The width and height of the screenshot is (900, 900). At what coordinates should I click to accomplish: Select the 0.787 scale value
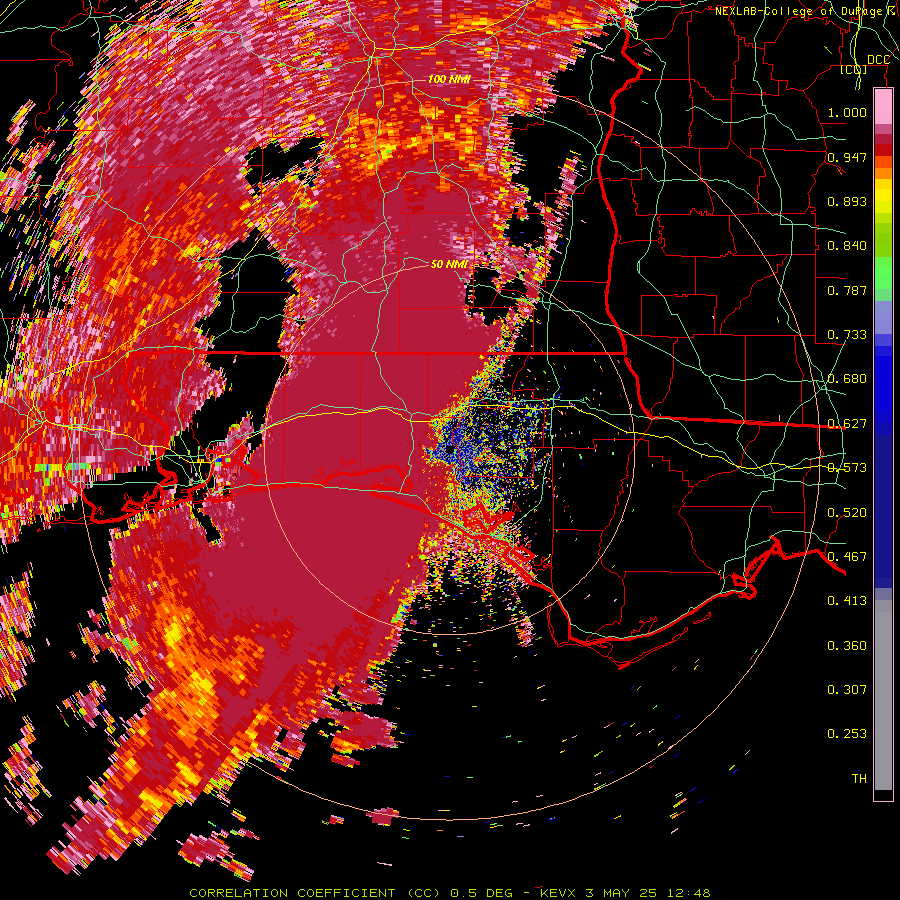tap(847, 290)
